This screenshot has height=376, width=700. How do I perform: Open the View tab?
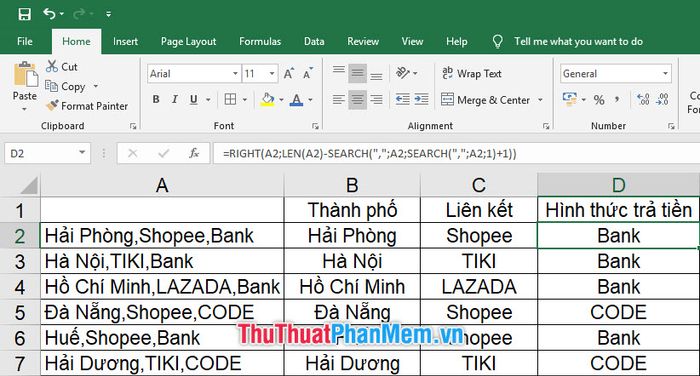tap(412, 42)
